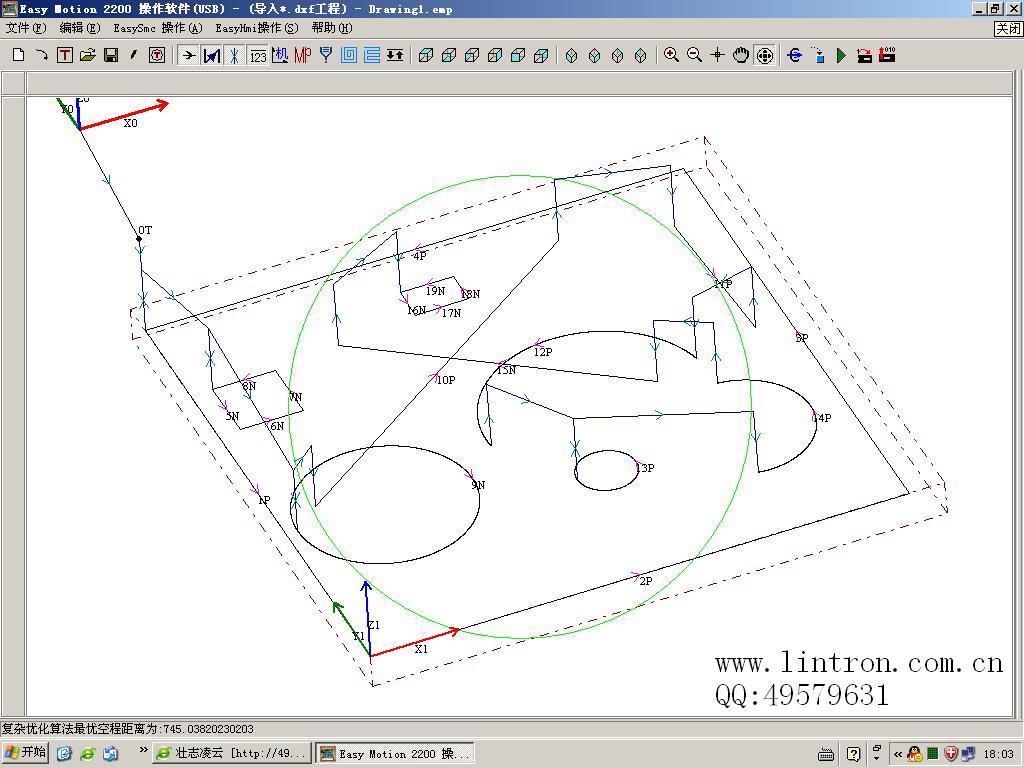Save the drawing with the floppy disk icon
Image resolution: width=1024 pixels, height=768 pixels.
(x=111, y=55)
